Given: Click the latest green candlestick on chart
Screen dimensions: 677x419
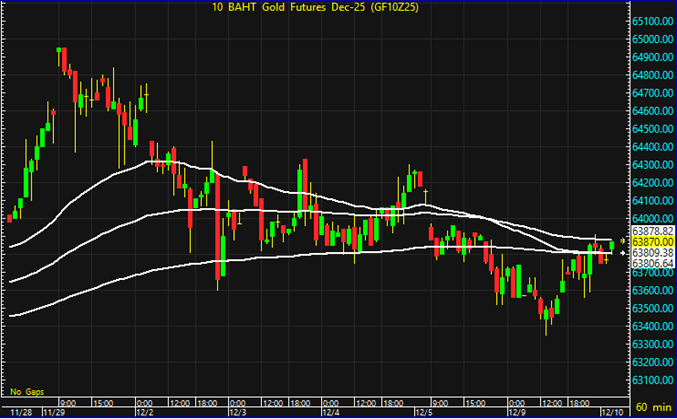Looking at the screenshot, I should pos(611,245).
